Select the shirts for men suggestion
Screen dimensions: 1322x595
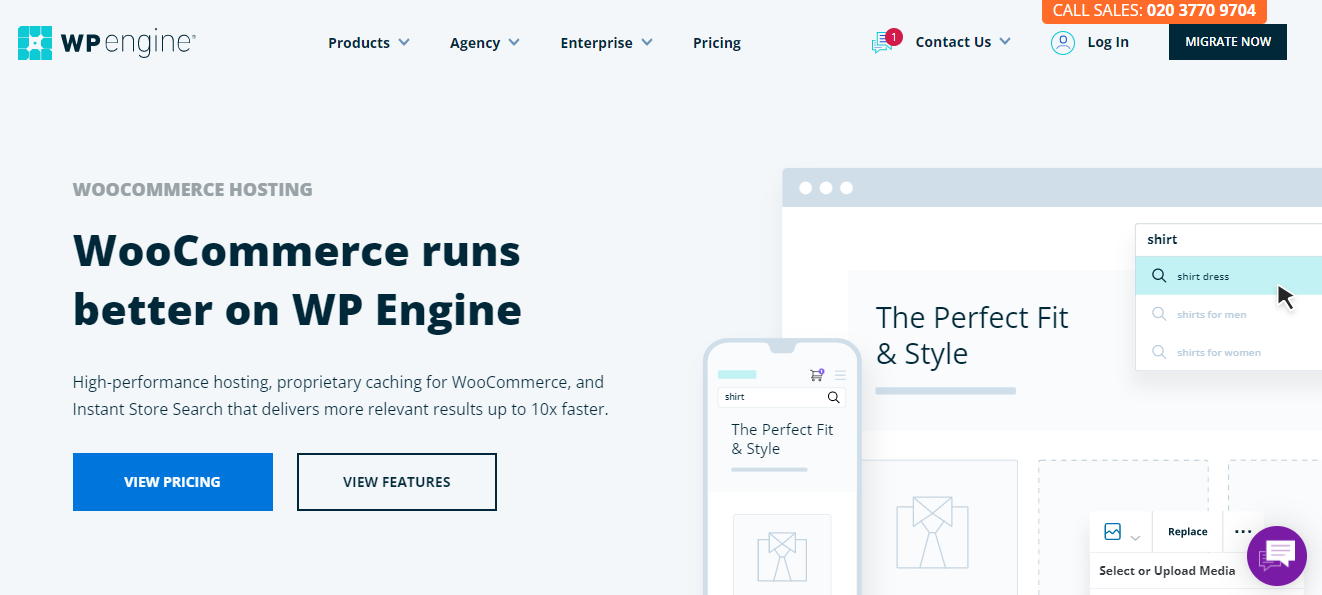[x=1228, y=314]
